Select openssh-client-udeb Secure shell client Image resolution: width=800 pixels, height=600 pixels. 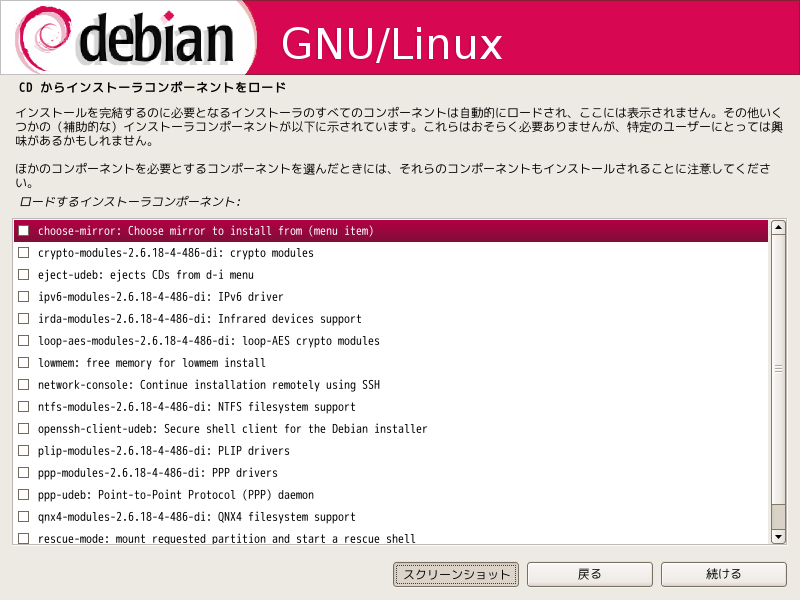click(x=23, y=428)
